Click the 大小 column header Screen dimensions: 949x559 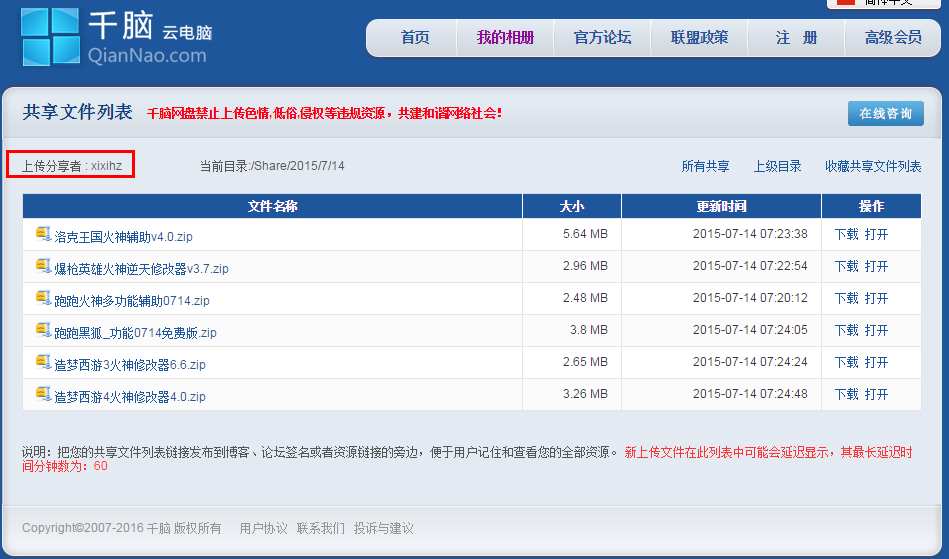pos(572,206)
